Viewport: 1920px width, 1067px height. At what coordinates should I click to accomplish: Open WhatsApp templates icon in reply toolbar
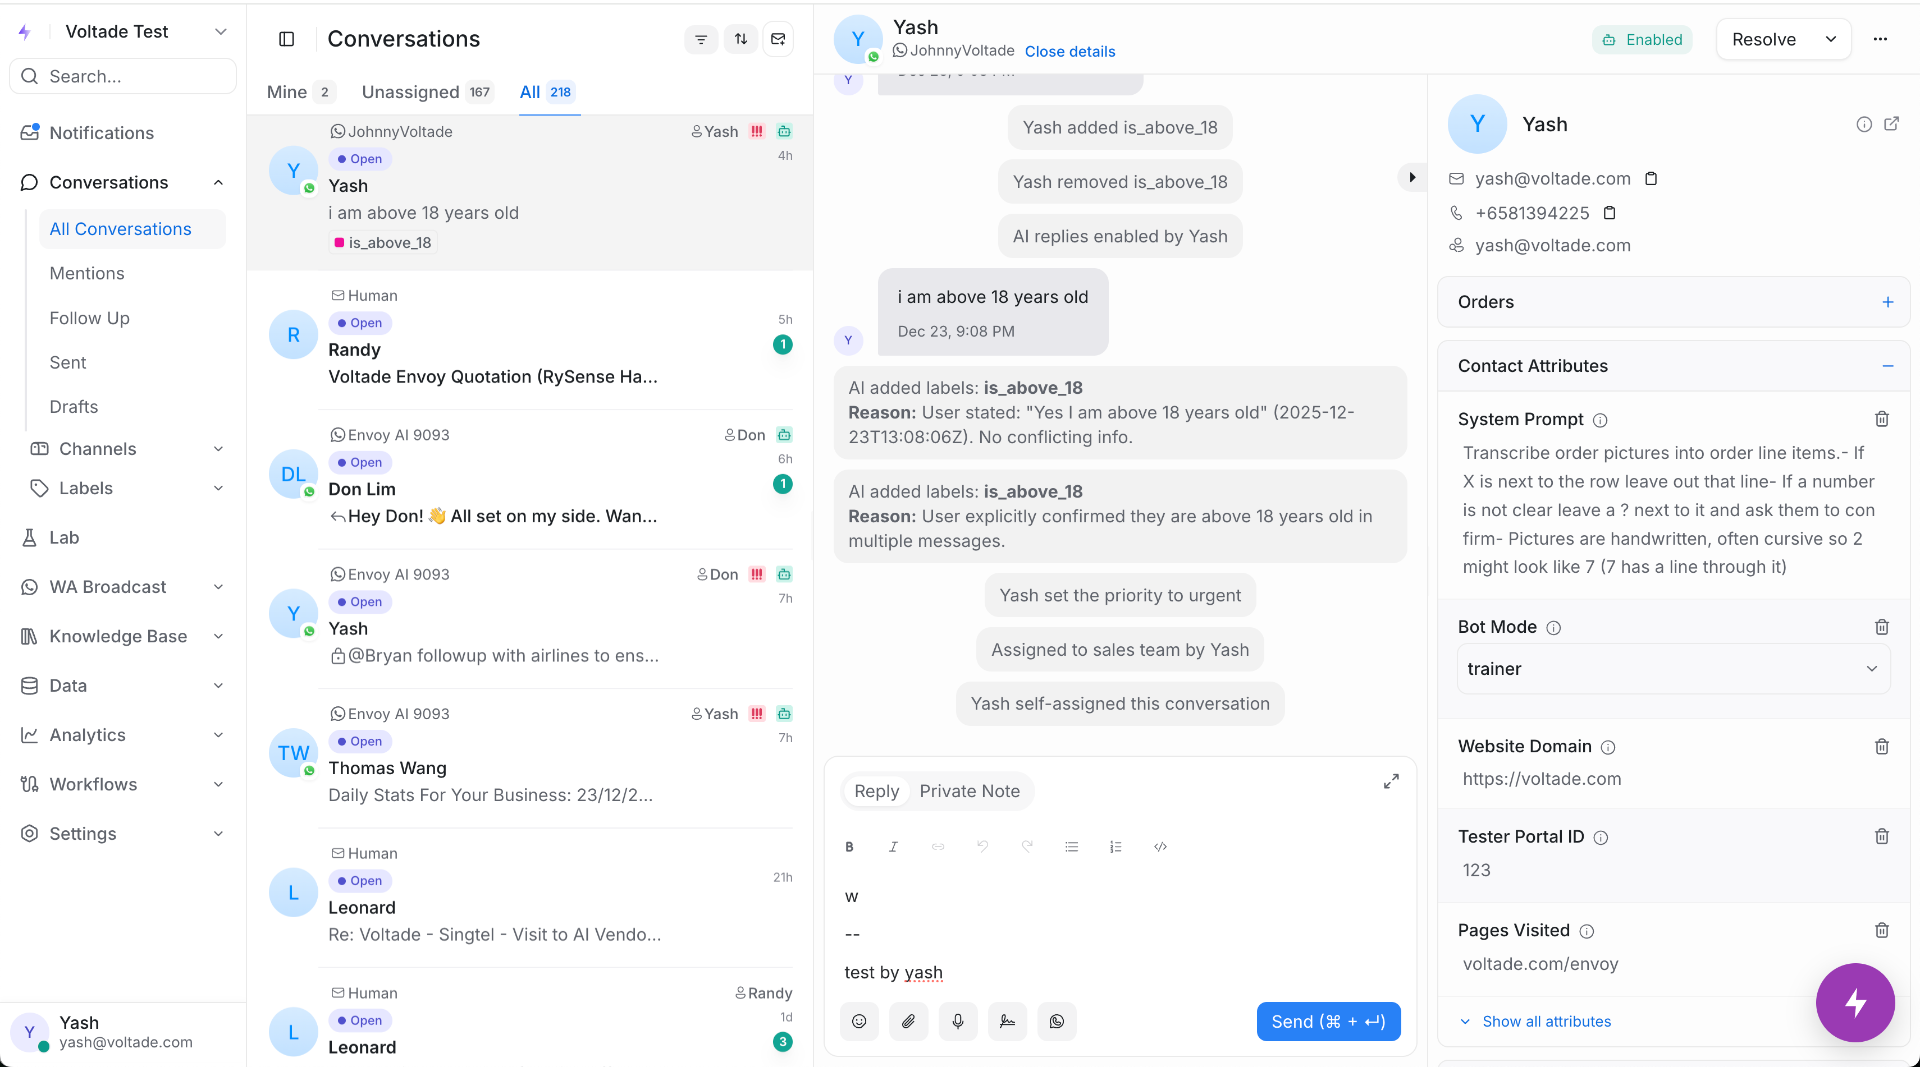(1057, 1021)
